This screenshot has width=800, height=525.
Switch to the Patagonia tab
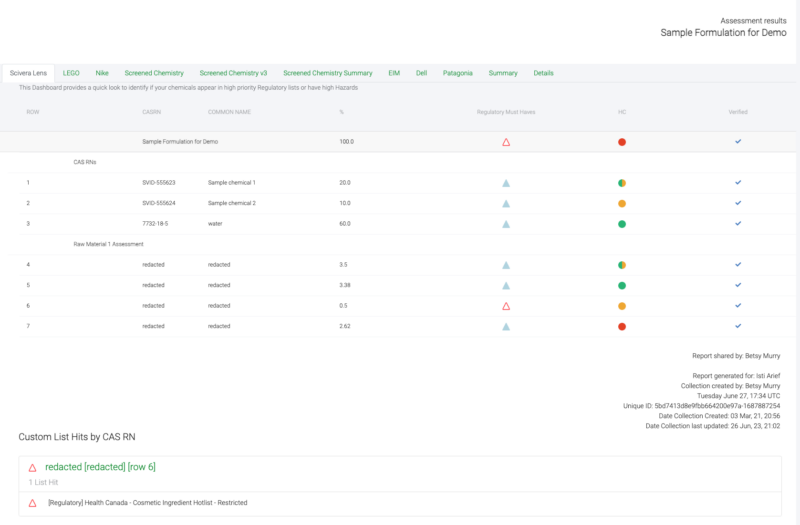coord(458,73)
